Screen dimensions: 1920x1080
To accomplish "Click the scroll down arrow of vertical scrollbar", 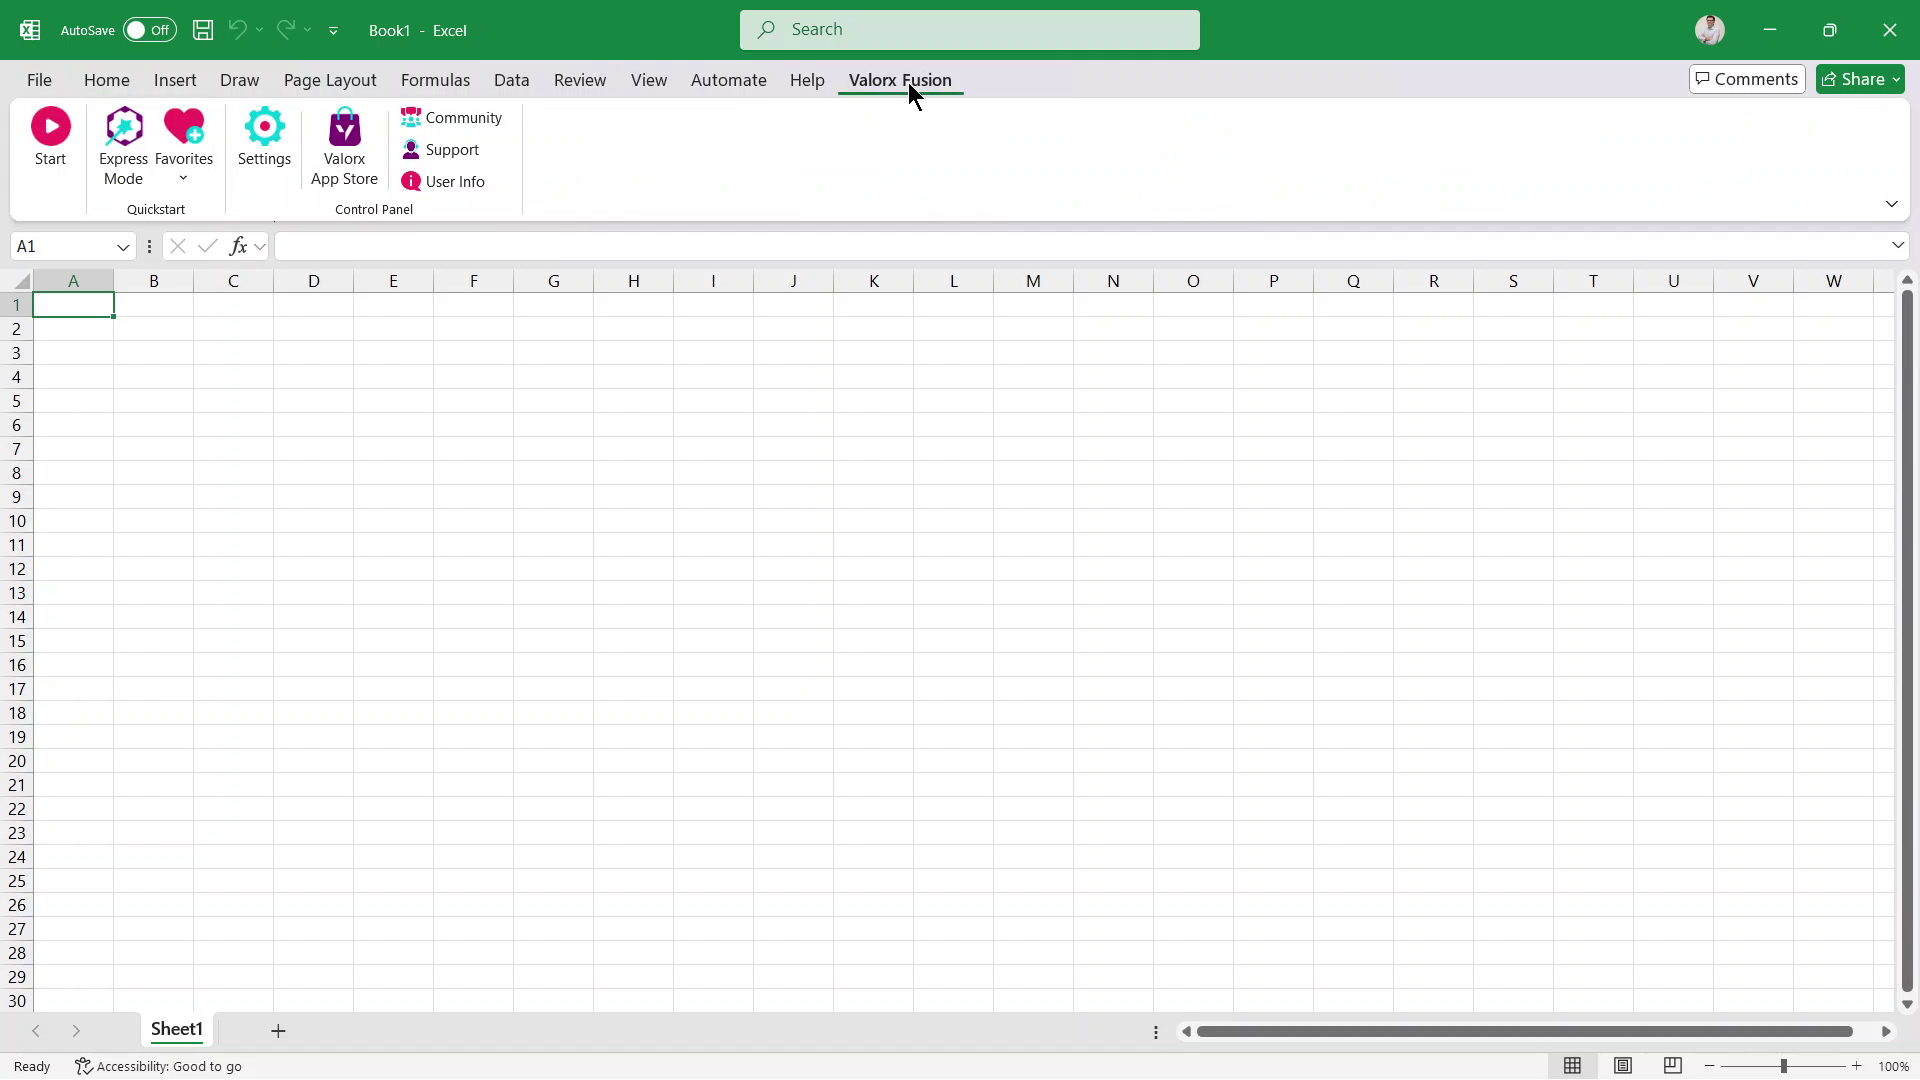I will pos(1907,1004).
